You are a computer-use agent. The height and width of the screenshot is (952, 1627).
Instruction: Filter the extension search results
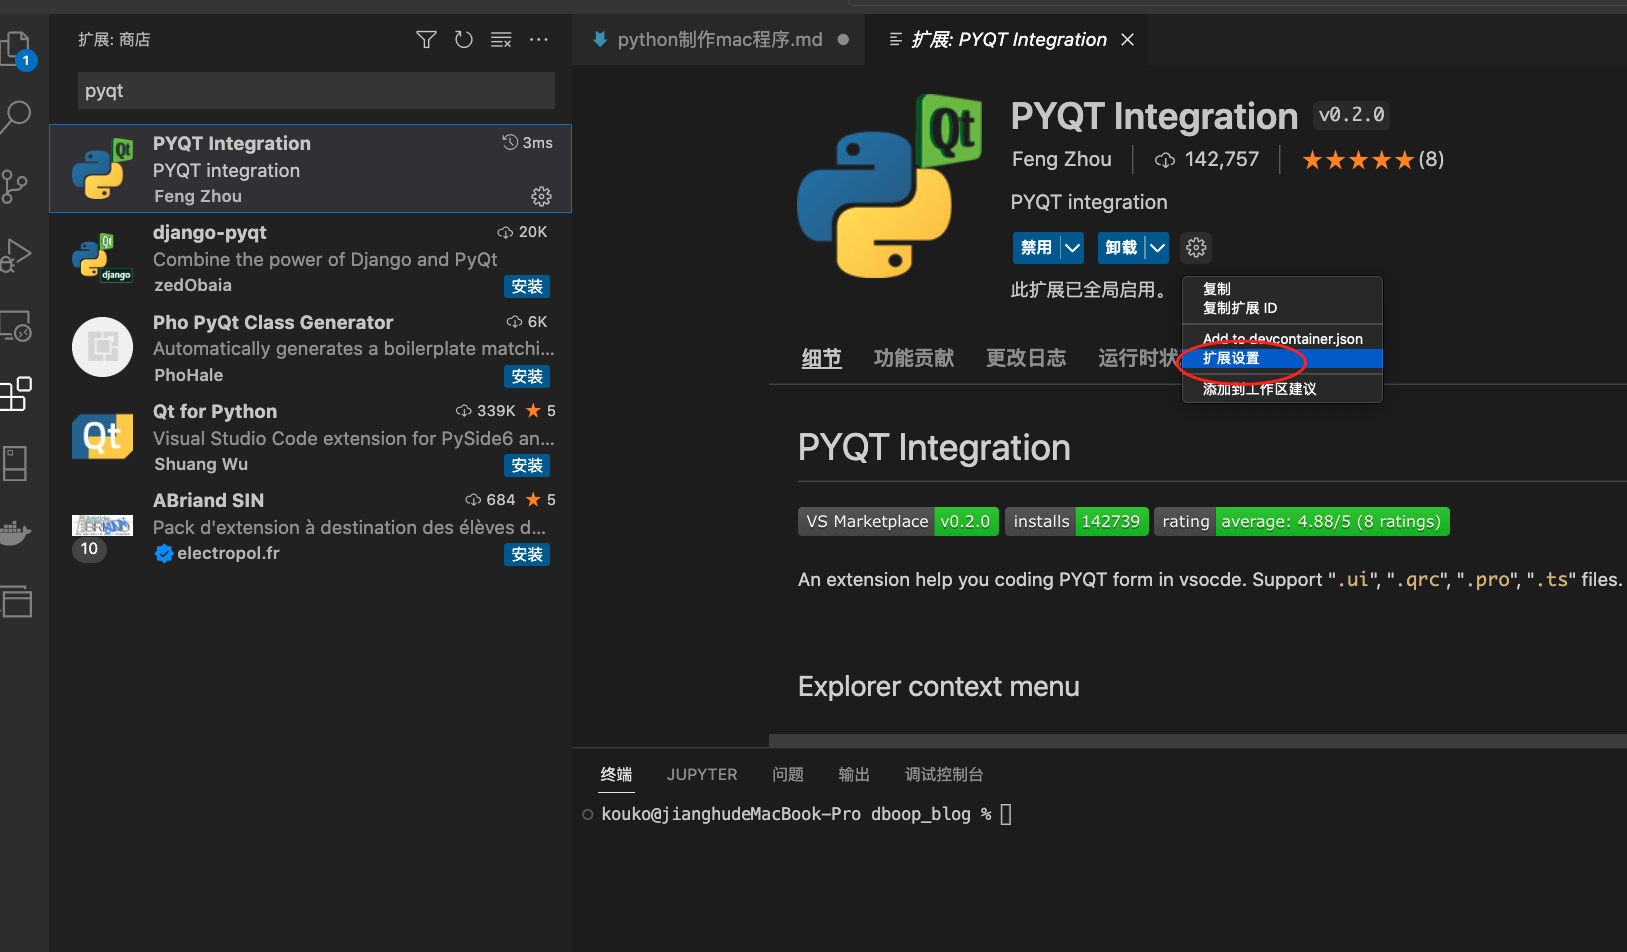click(426, 40)
